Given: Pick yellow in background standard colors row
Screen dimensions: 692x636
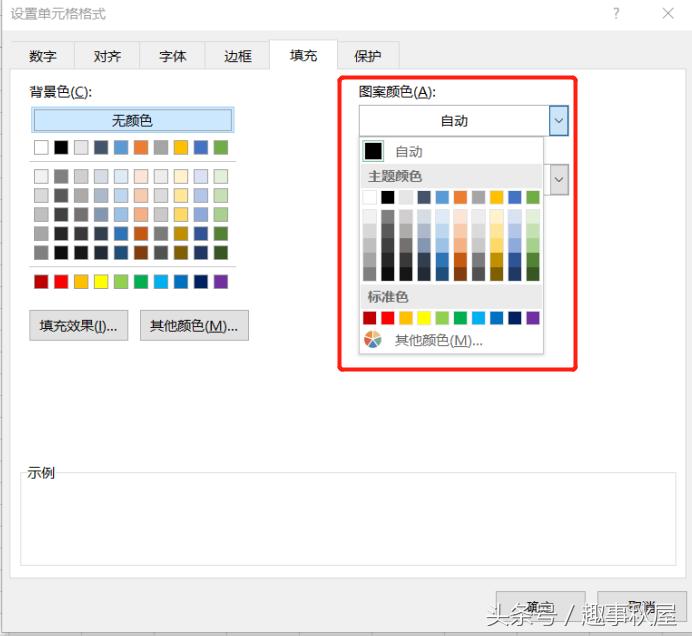Looking at the screenshot, I should (101, 282).
